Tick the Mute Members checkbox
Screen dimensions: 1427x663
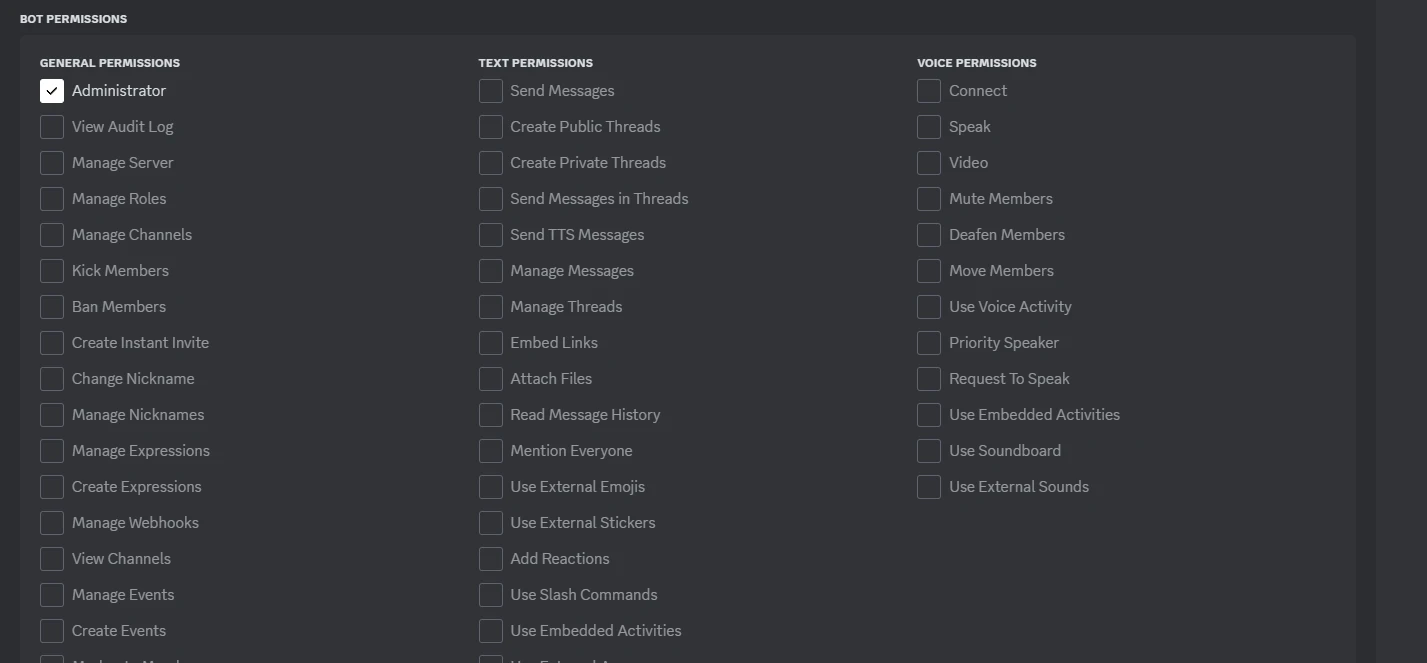pos(929,199)
